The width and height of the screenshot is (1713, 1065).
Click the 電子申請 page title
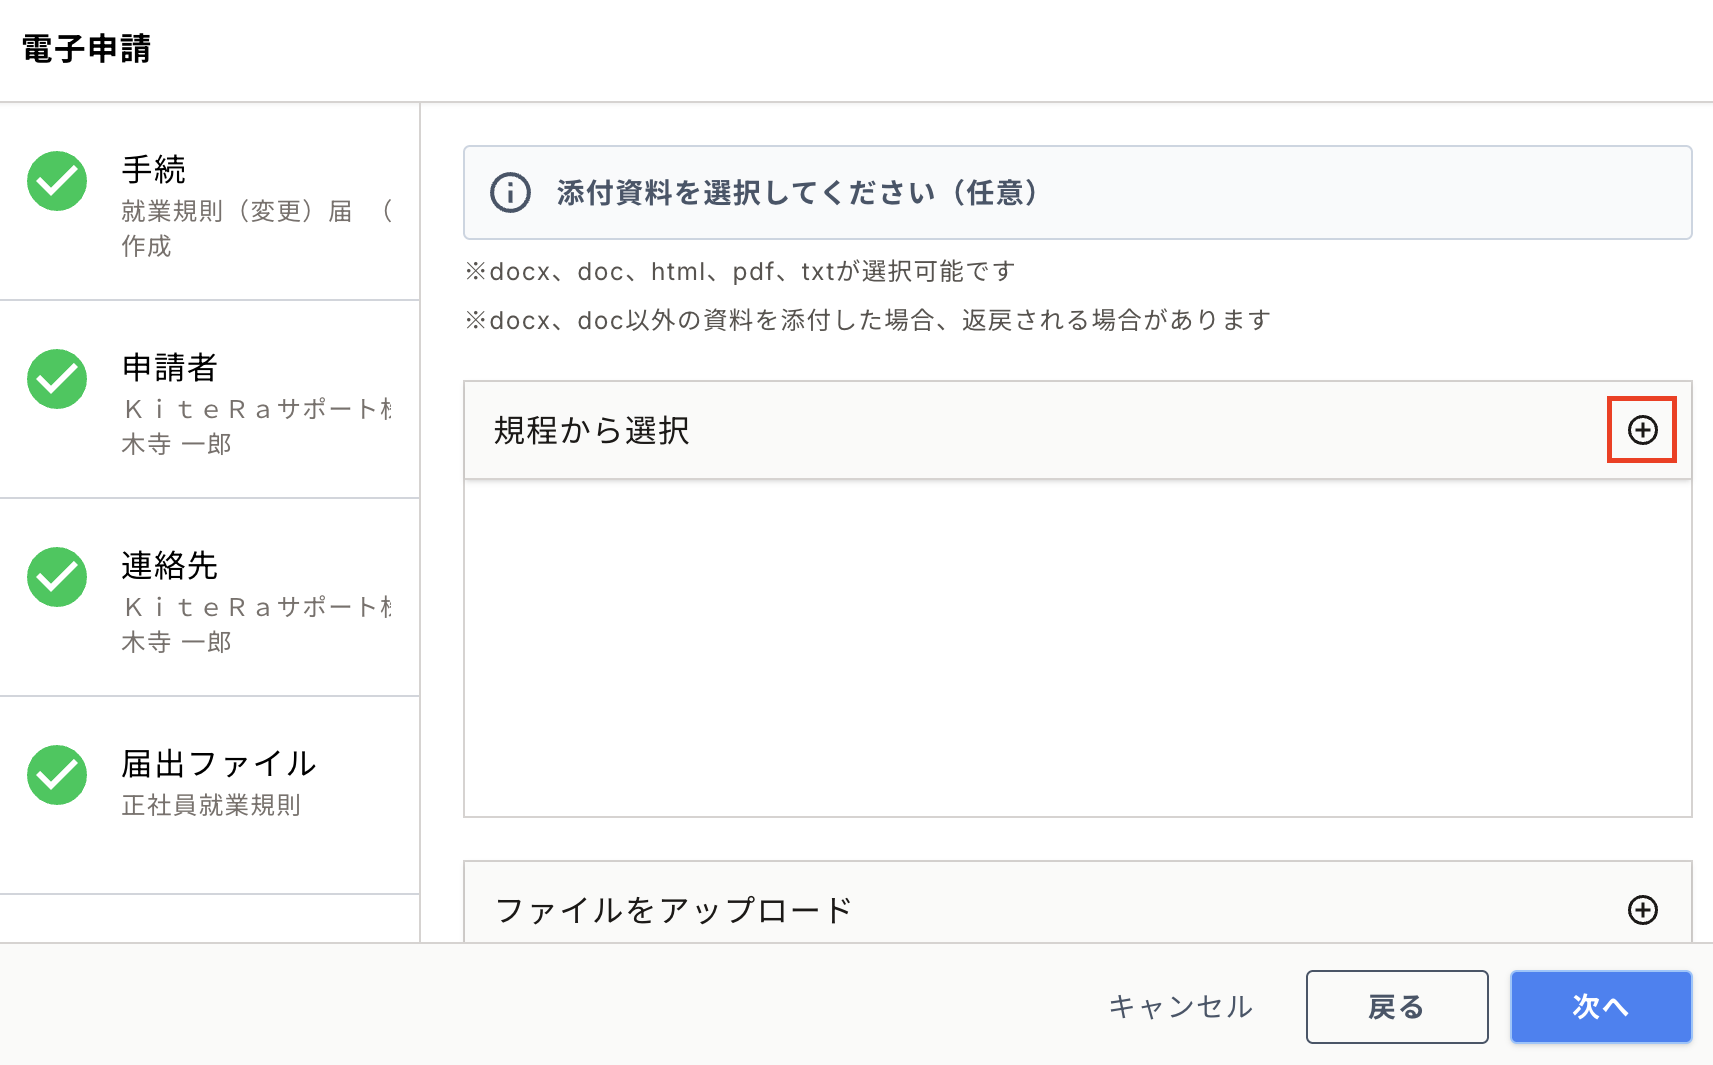point(86,49)
